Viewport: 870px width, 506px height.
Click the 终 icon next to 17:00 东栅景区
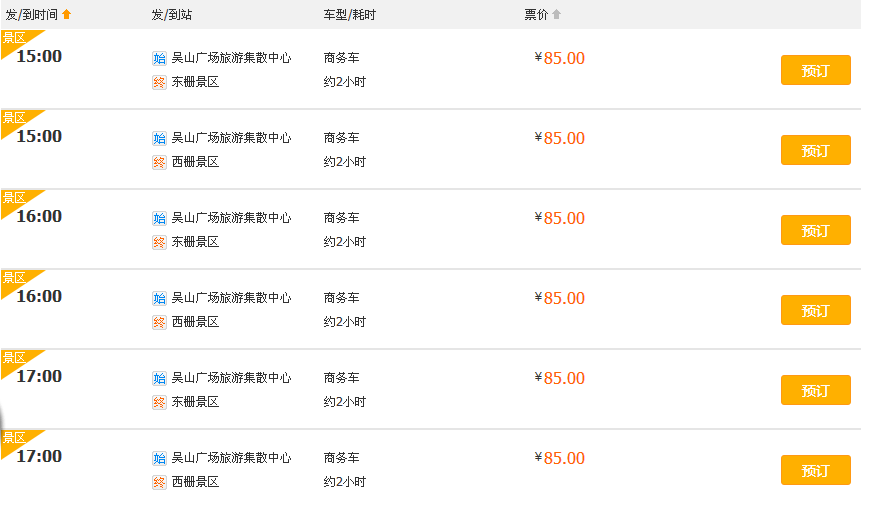[159, 402]
